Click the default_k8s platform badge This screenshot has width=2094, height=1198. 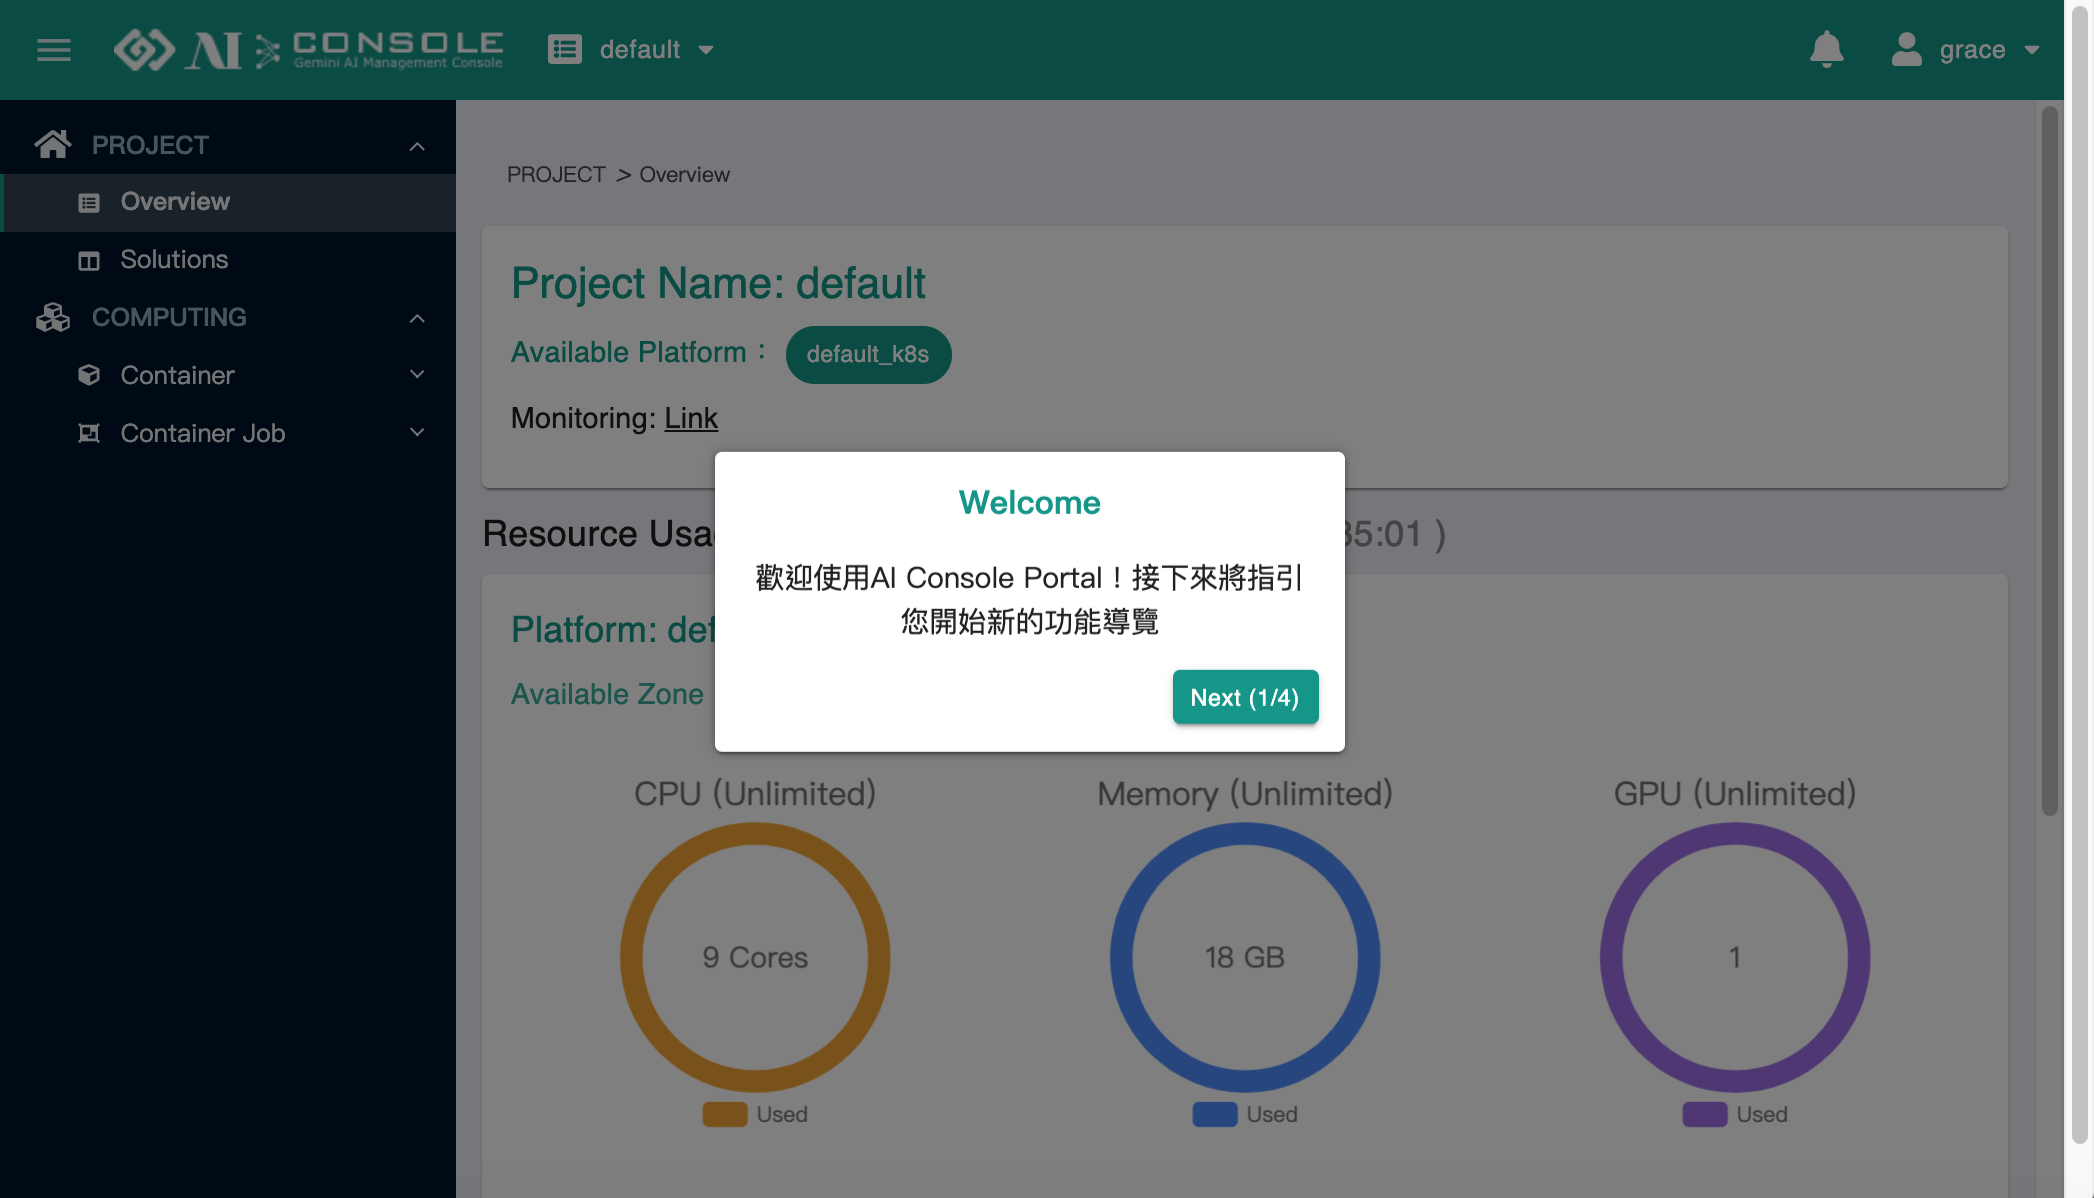click(x=868, y=354)
